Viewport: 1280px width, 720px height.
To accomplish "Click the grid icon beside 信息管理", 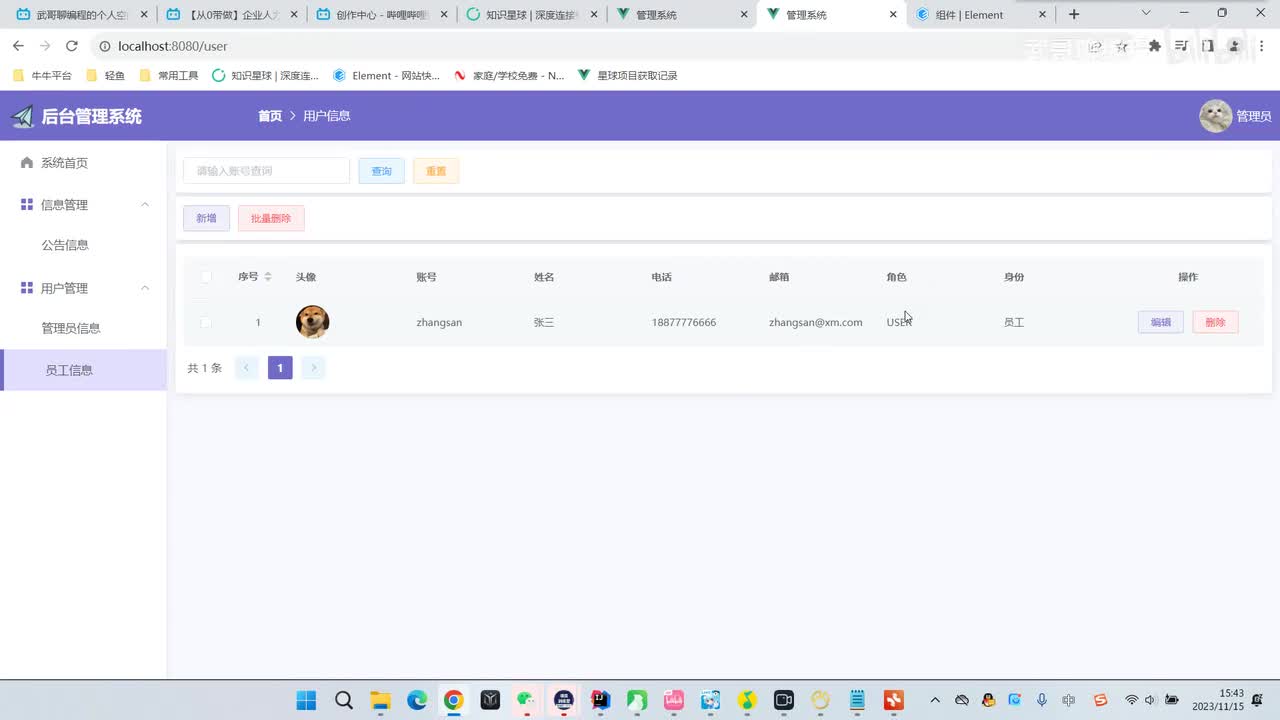I will point(27,204).
